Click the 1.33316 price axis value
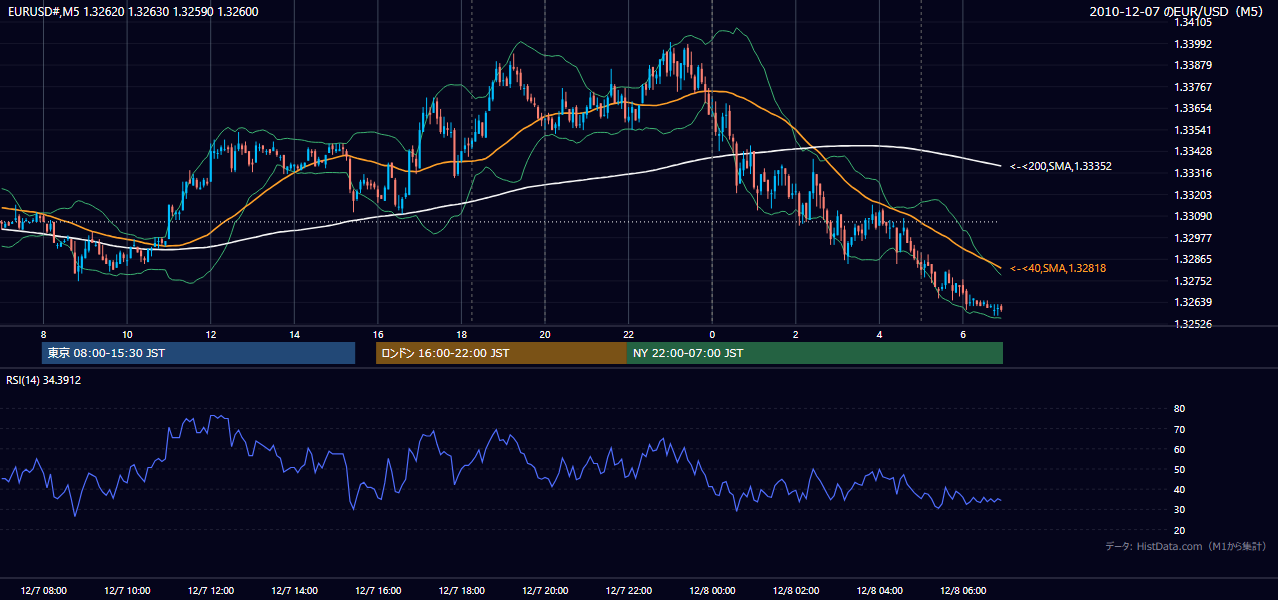1278x600 pixels. pyautogui.click(x=1193, y=173)
